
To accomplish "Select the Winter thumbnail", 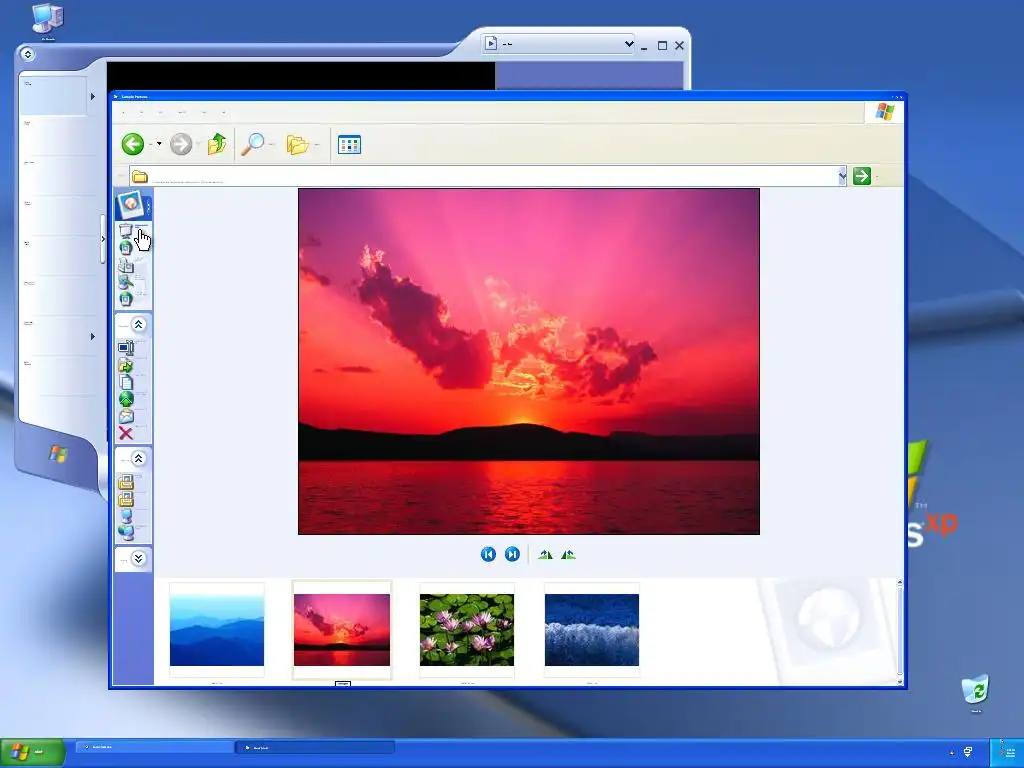I will [592, 630].
